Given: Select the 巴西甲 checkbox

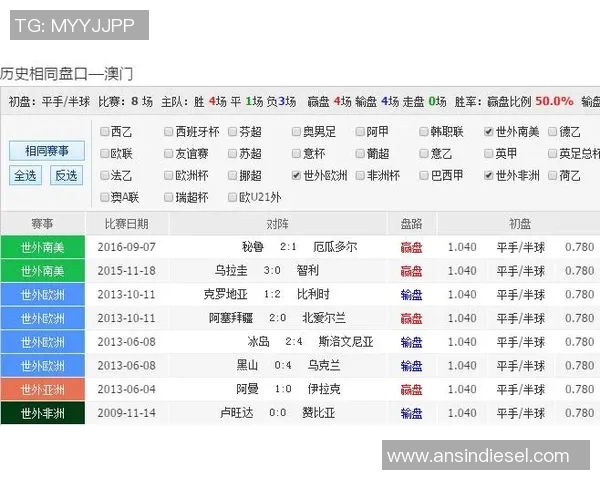Looking at the screenshot, I should point(424,175).
